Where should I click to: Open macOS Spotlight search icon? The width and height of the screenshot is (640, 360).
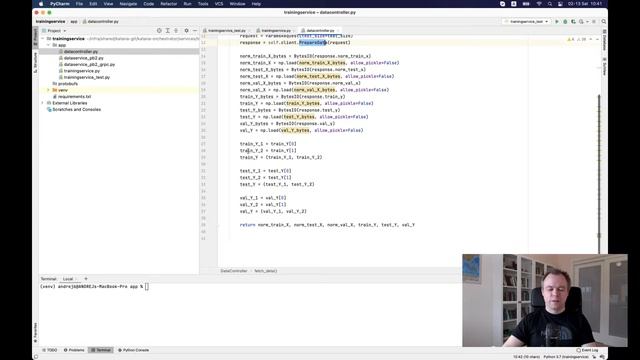(550, 4)
